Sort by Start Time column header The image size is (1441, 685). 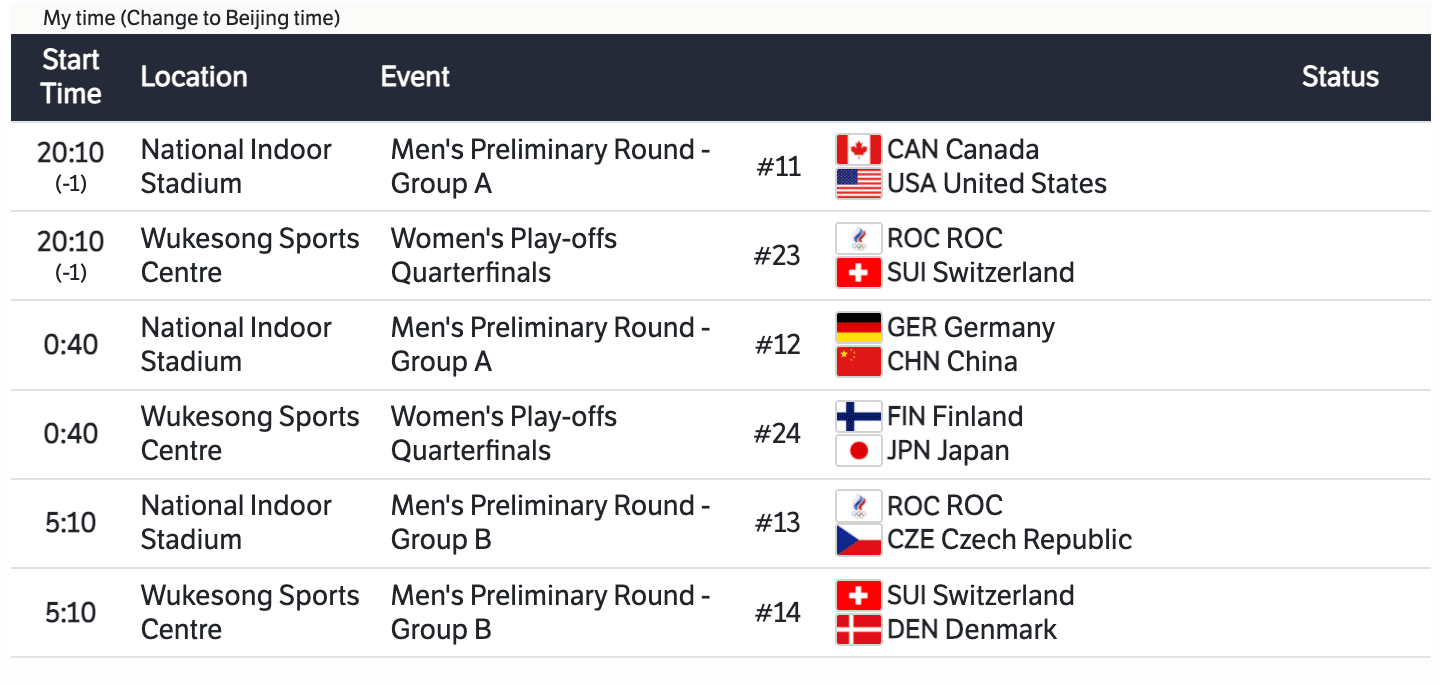(x=71, y=77)
